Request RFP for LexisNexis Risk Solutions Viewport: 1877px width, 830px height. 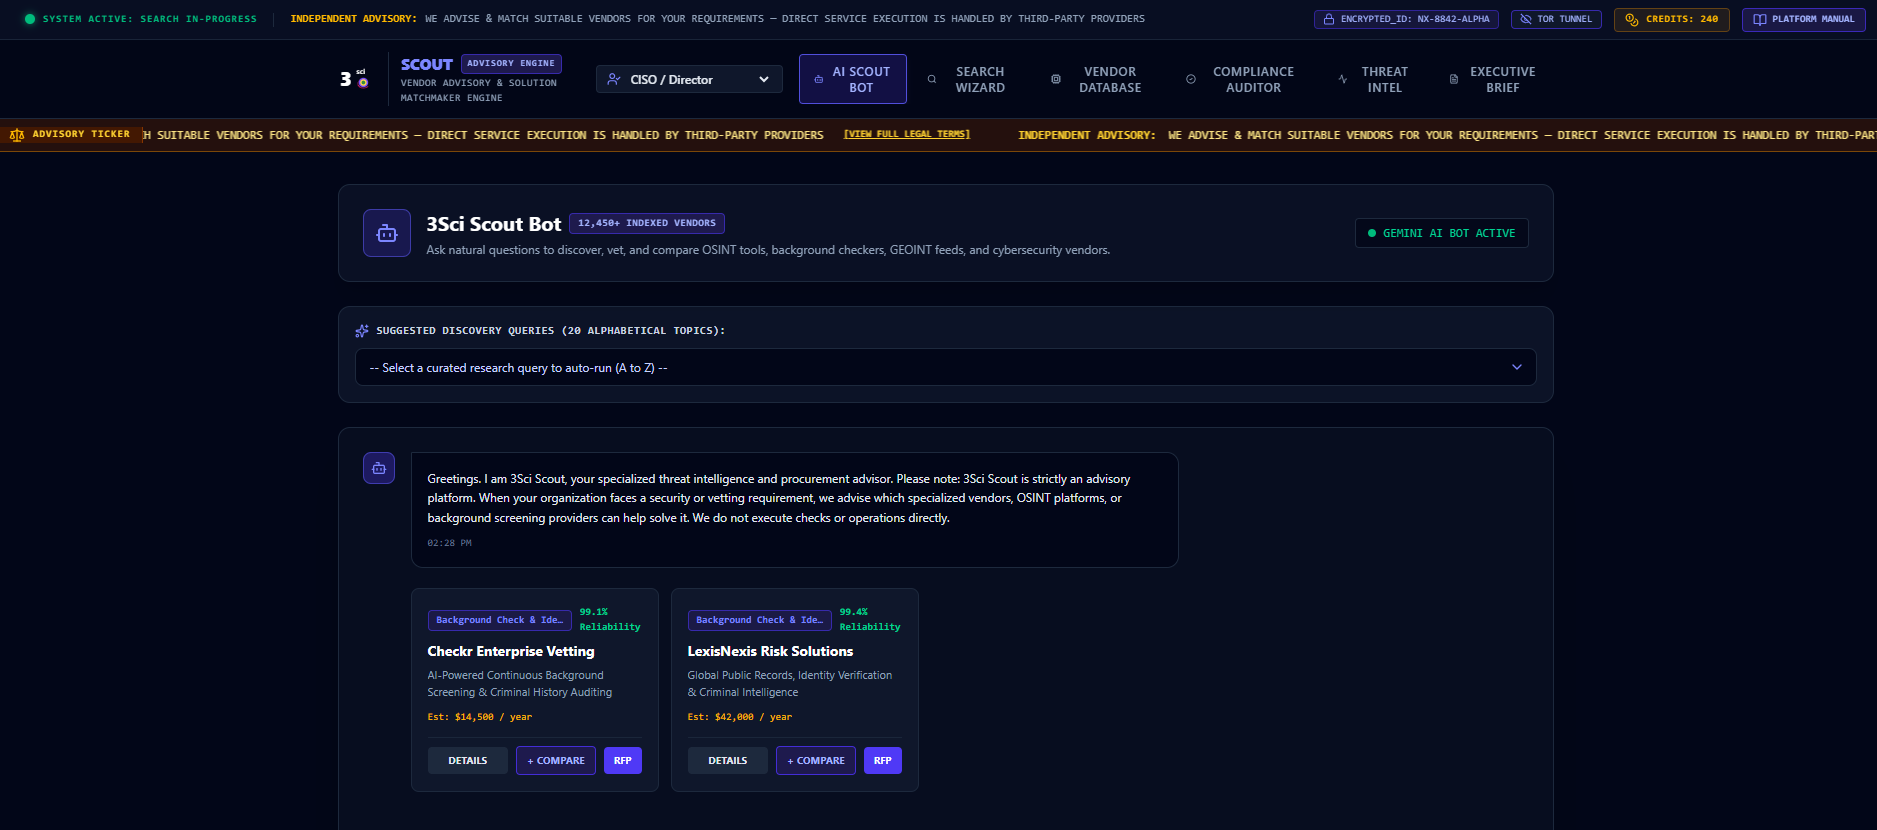[883, 760]
